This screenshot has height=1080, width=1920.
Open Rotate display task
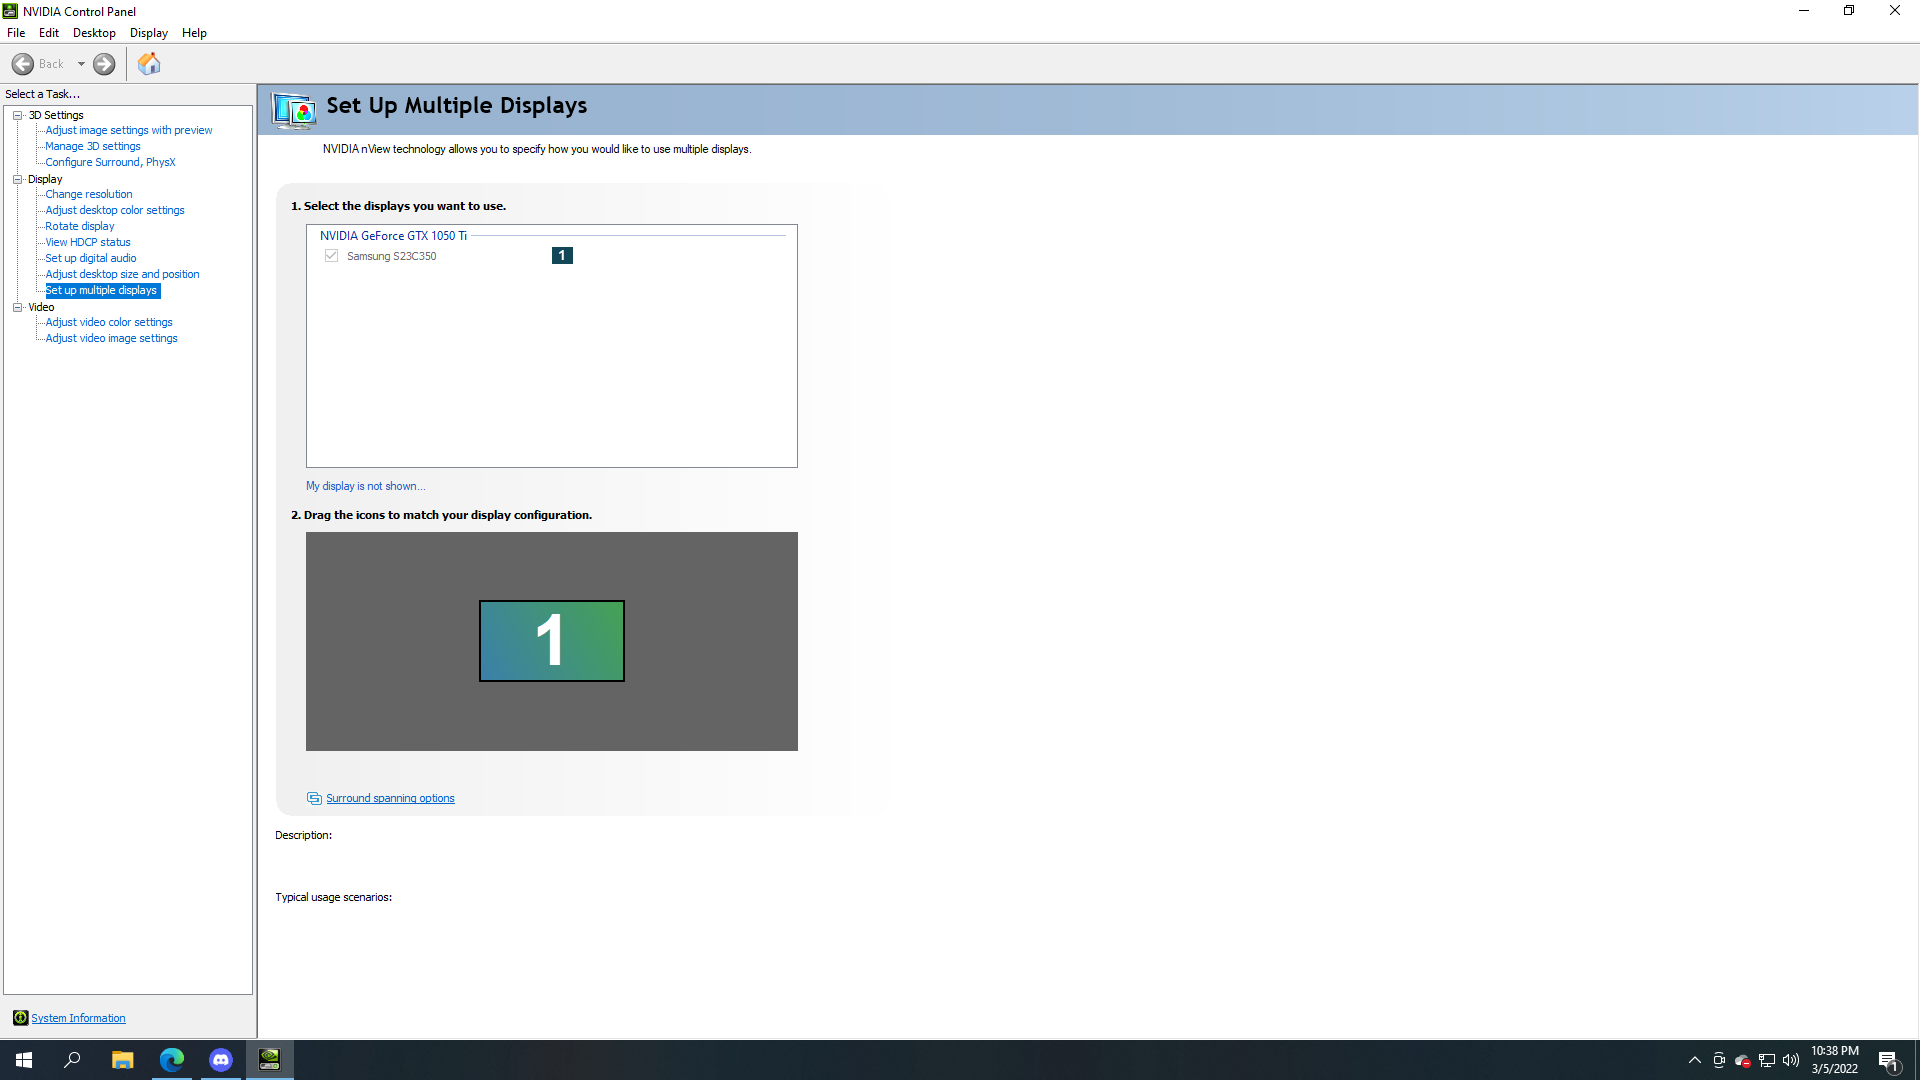point(80,226)
